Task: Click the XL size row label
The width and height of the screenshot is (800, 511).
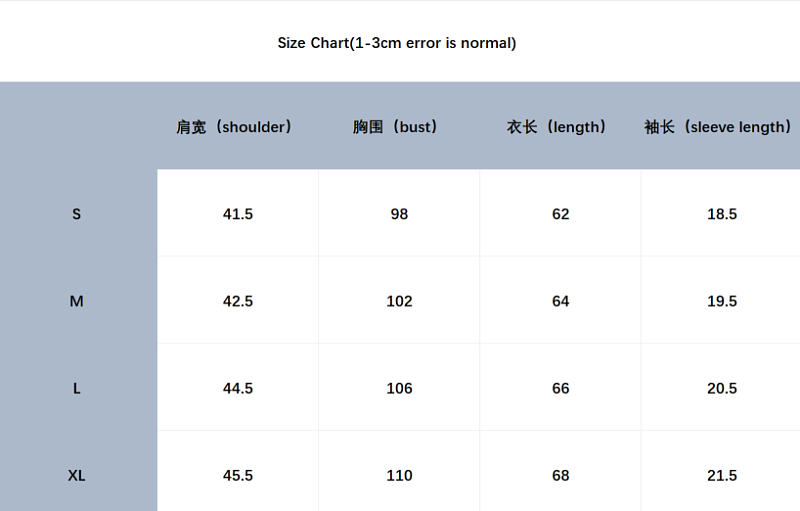Action: [x=77, y=476]
